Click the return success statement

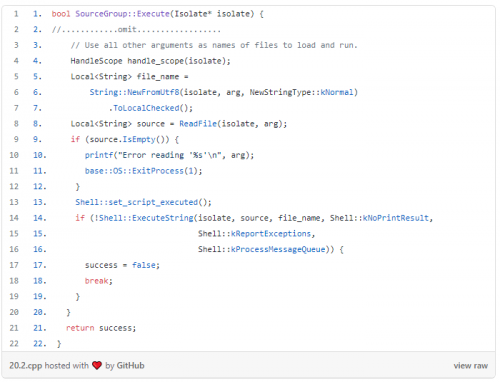[x=101, y=328]
